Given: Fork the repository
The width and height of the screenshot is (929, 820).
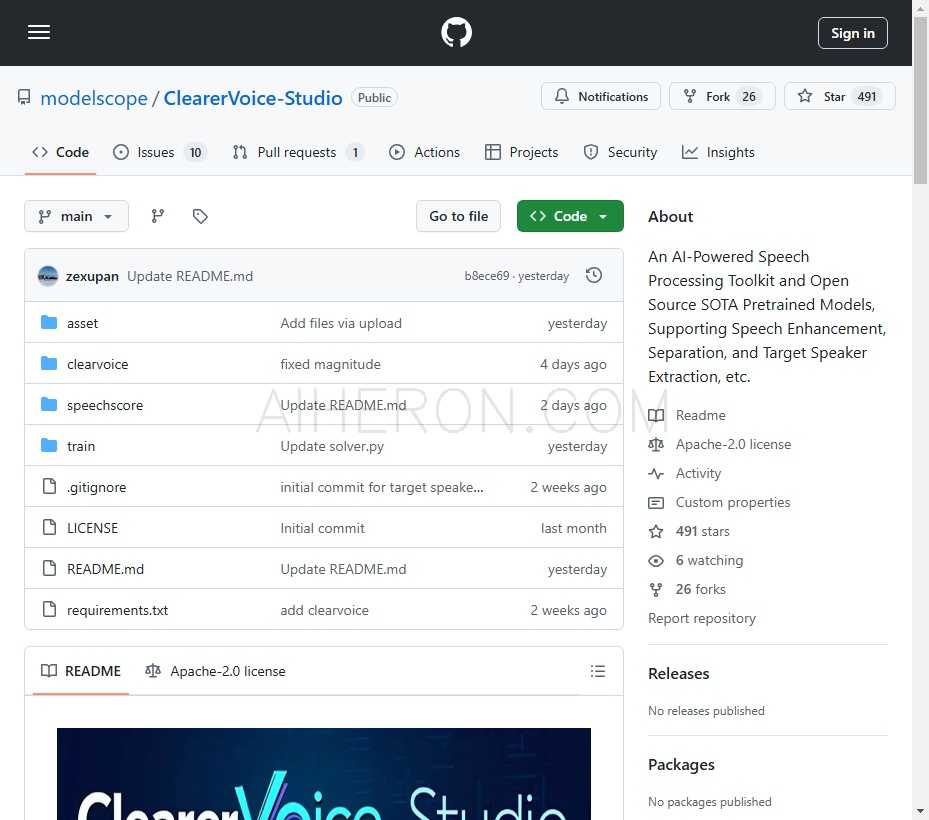Looking at the screenshot, I should pyautogui.click(x=722, y=97).
